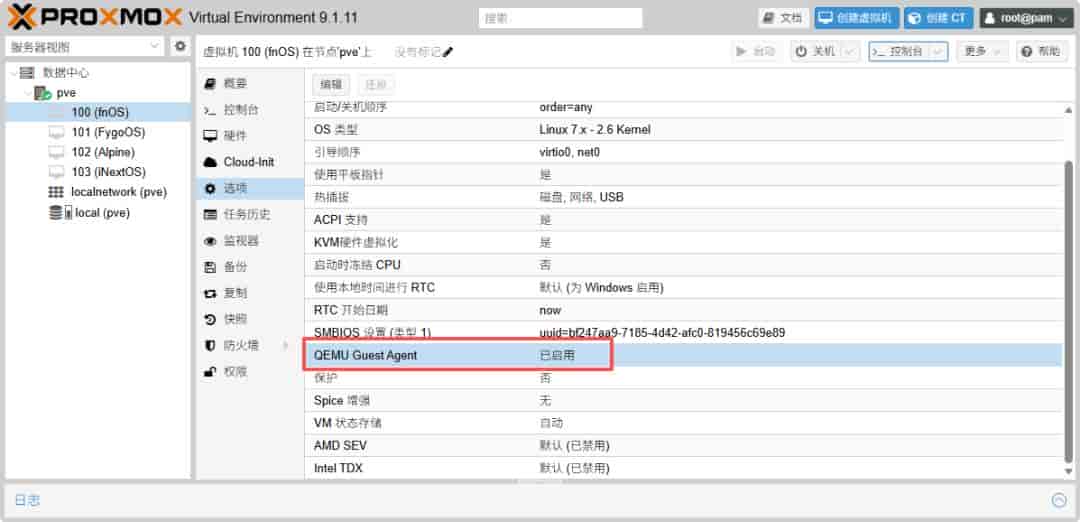Image resolution: width=1080 pixels, height=522 pixels.
Task: Select the KVM硬件虚拟化 row
Action: pos(684,242)
